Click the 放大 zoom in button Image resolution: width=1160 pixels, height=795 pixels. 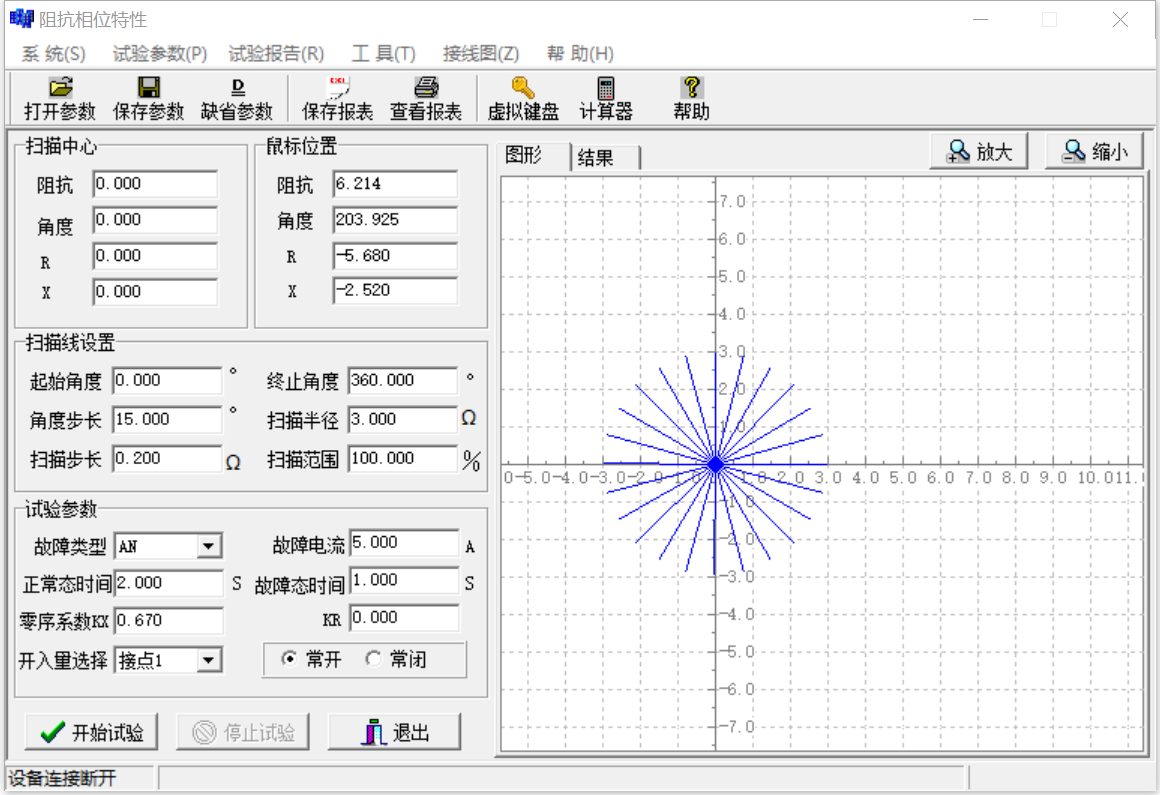coord(980,152)
